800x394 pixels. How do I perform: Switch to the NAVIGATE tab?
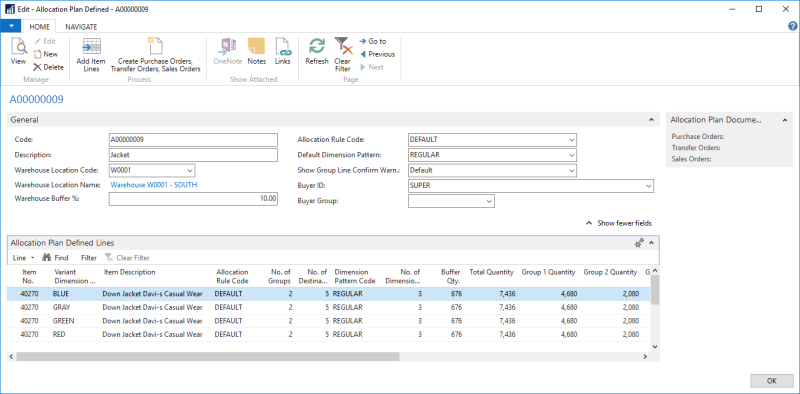click(81, 27)
